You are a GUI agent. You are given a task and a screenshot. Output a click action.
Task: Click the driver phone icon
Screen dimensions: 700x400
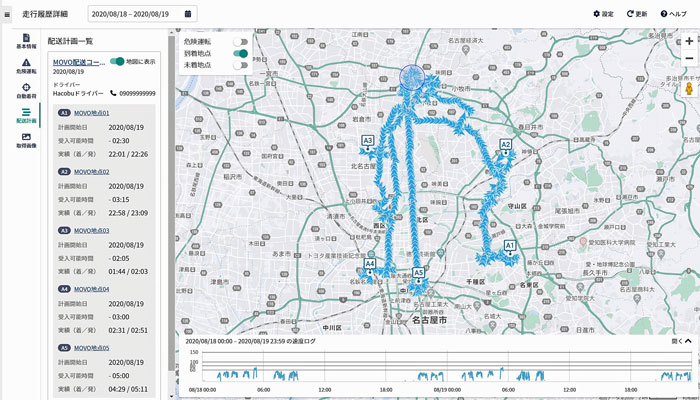[113, 93]
